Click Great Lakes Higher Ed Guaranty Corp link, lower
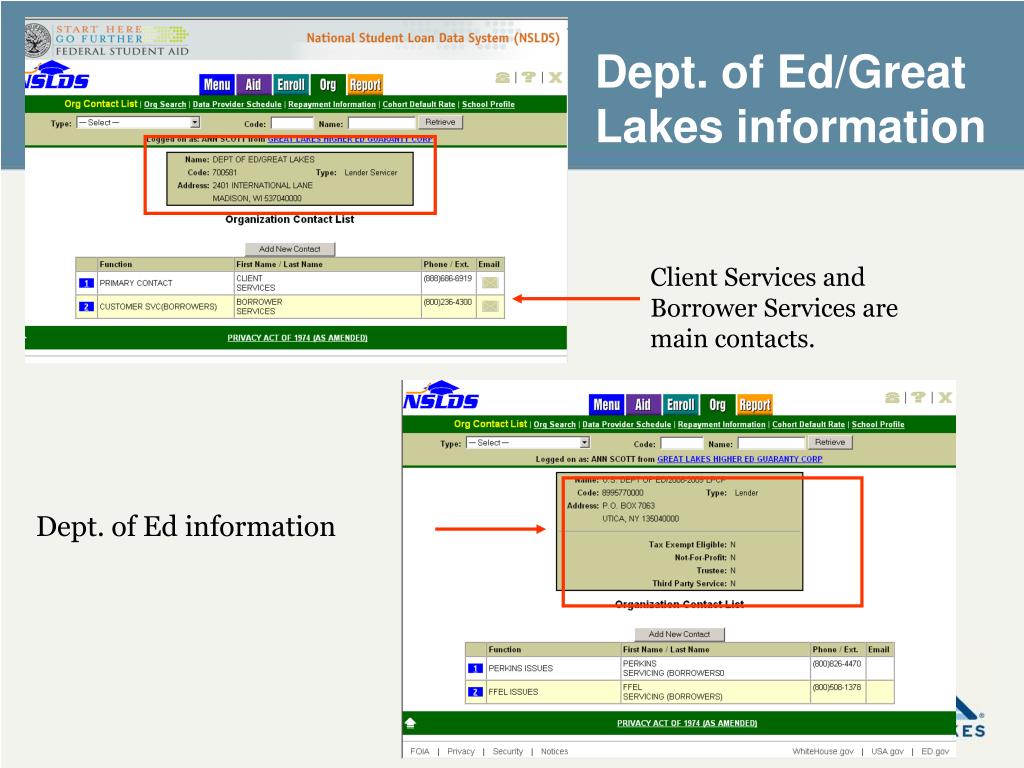Screen dimensions: 1024x768 pos(740,459)
